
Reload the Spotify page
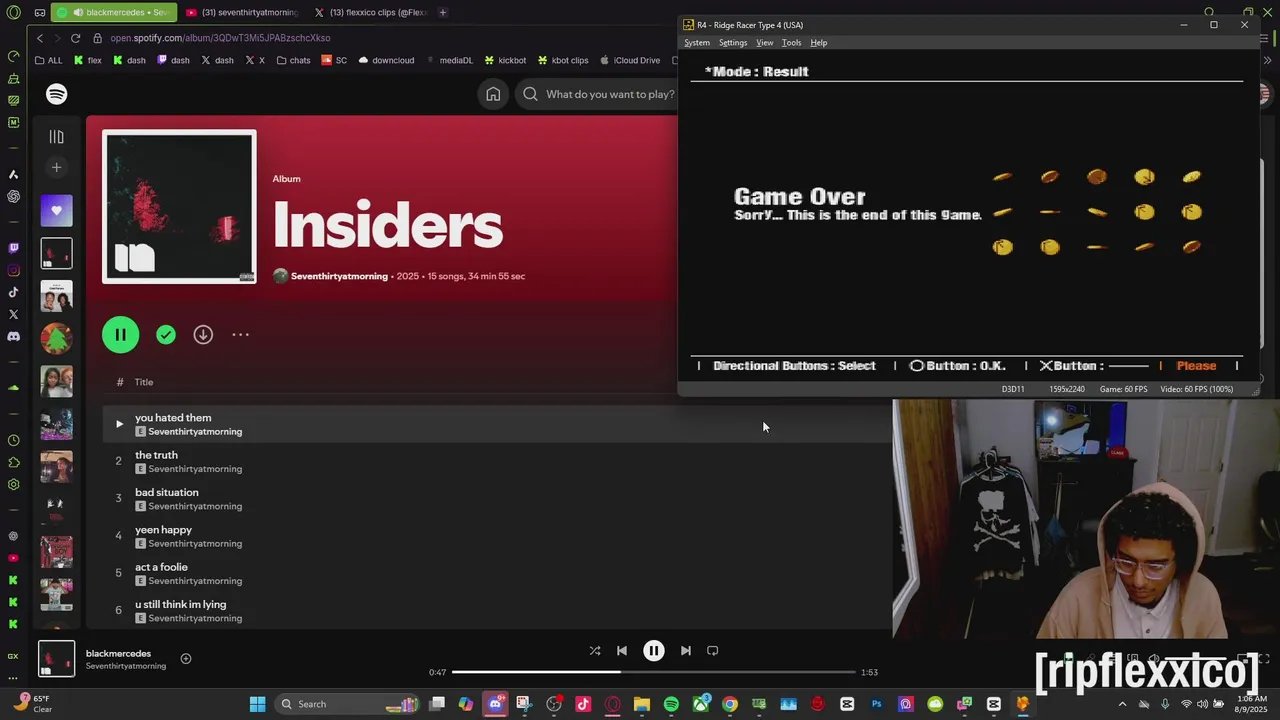(75, 38)
